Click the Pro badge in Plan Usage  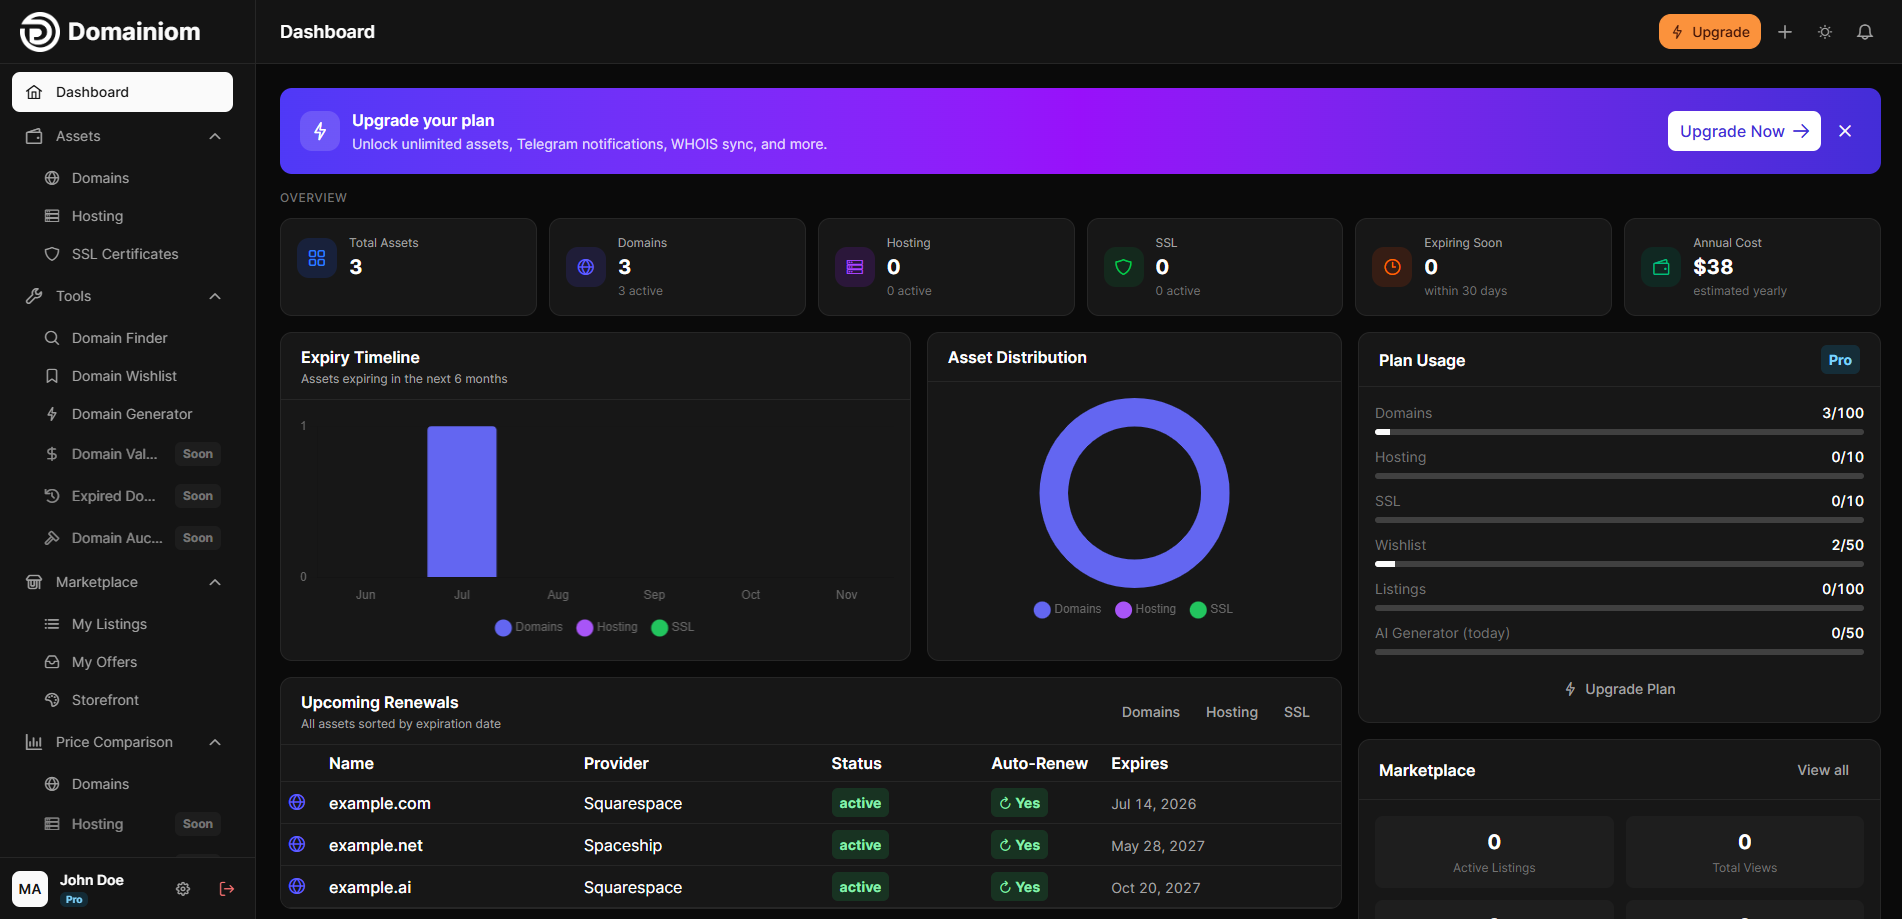1840,360
